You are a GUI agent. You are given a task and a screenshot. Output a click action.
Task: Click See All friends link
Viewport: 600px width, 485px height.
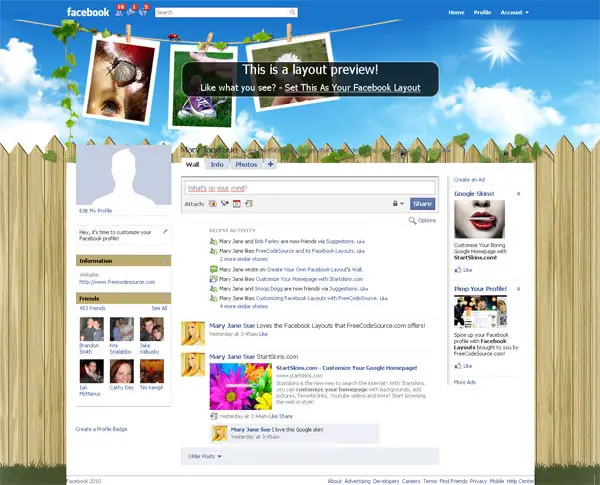159,308
